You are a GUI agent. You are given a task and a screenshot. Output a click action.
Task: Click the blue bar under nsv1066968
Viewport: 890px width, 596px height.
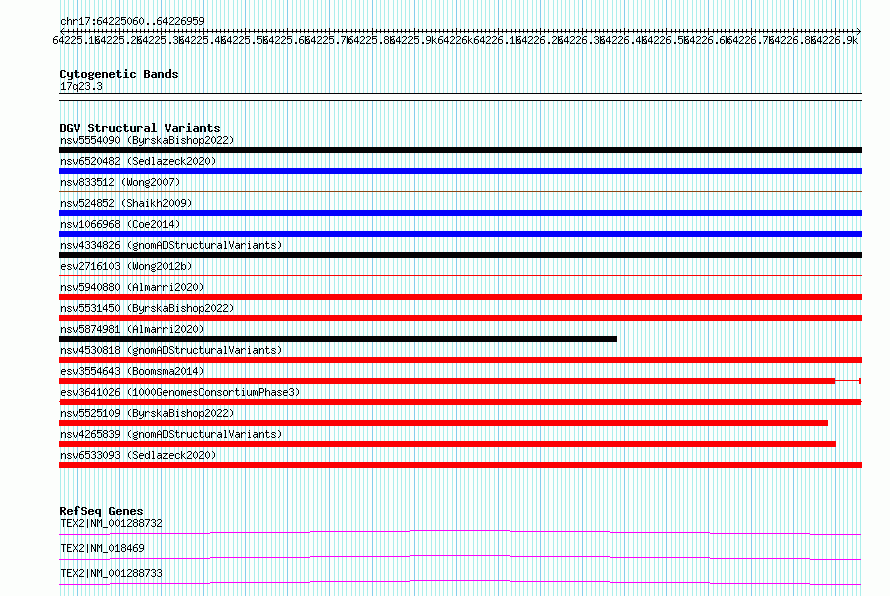click(460, 234)
